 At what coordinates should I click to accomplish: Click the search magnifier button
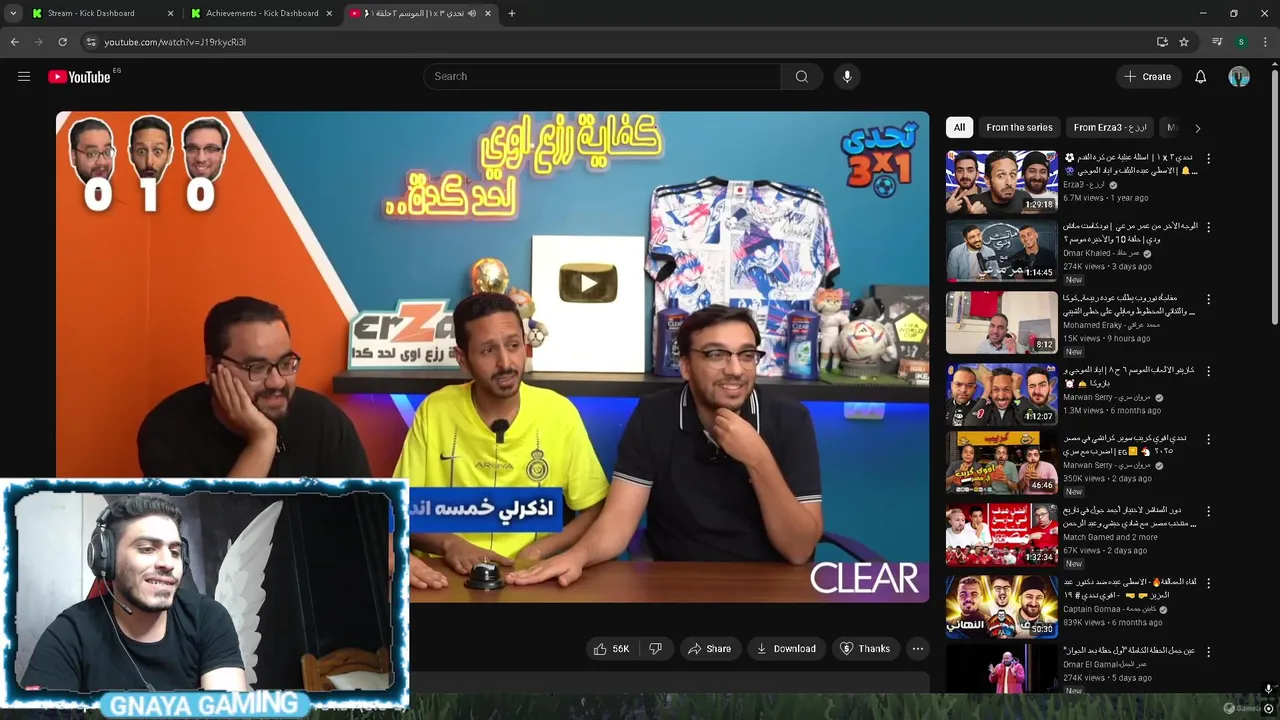click(x=802, y=76)
